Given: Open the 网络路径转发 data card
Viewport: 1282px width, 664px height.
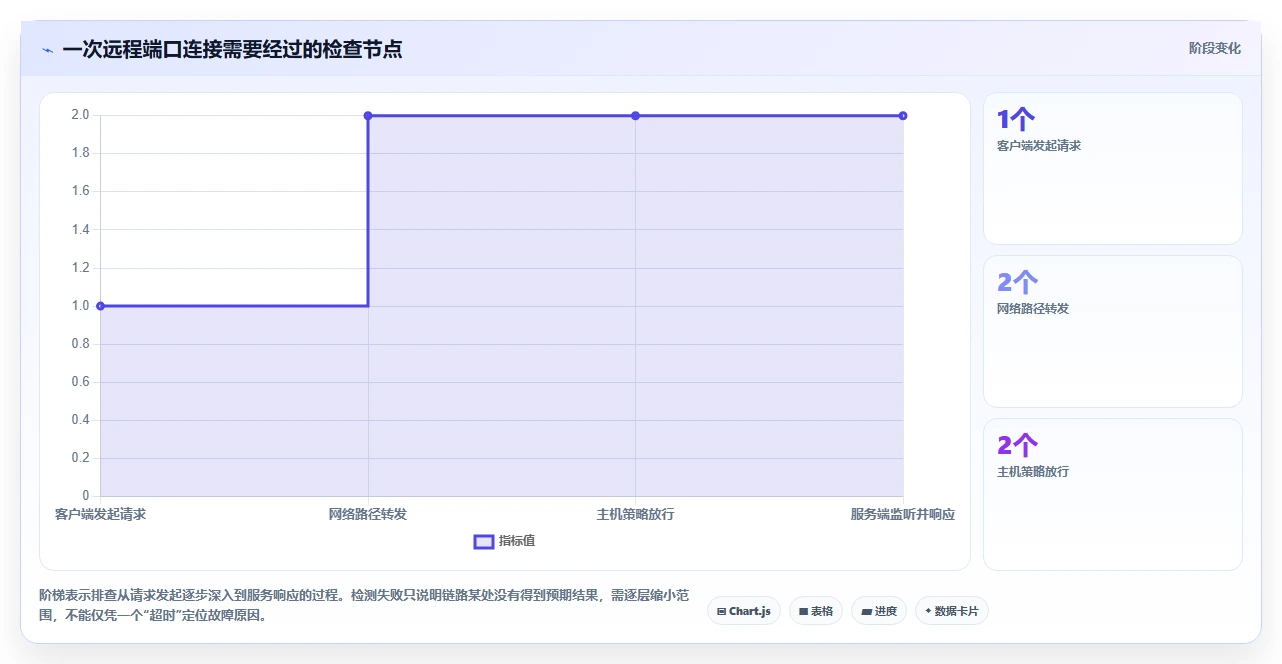Looking at the screenshot, I should point(1113,332).
